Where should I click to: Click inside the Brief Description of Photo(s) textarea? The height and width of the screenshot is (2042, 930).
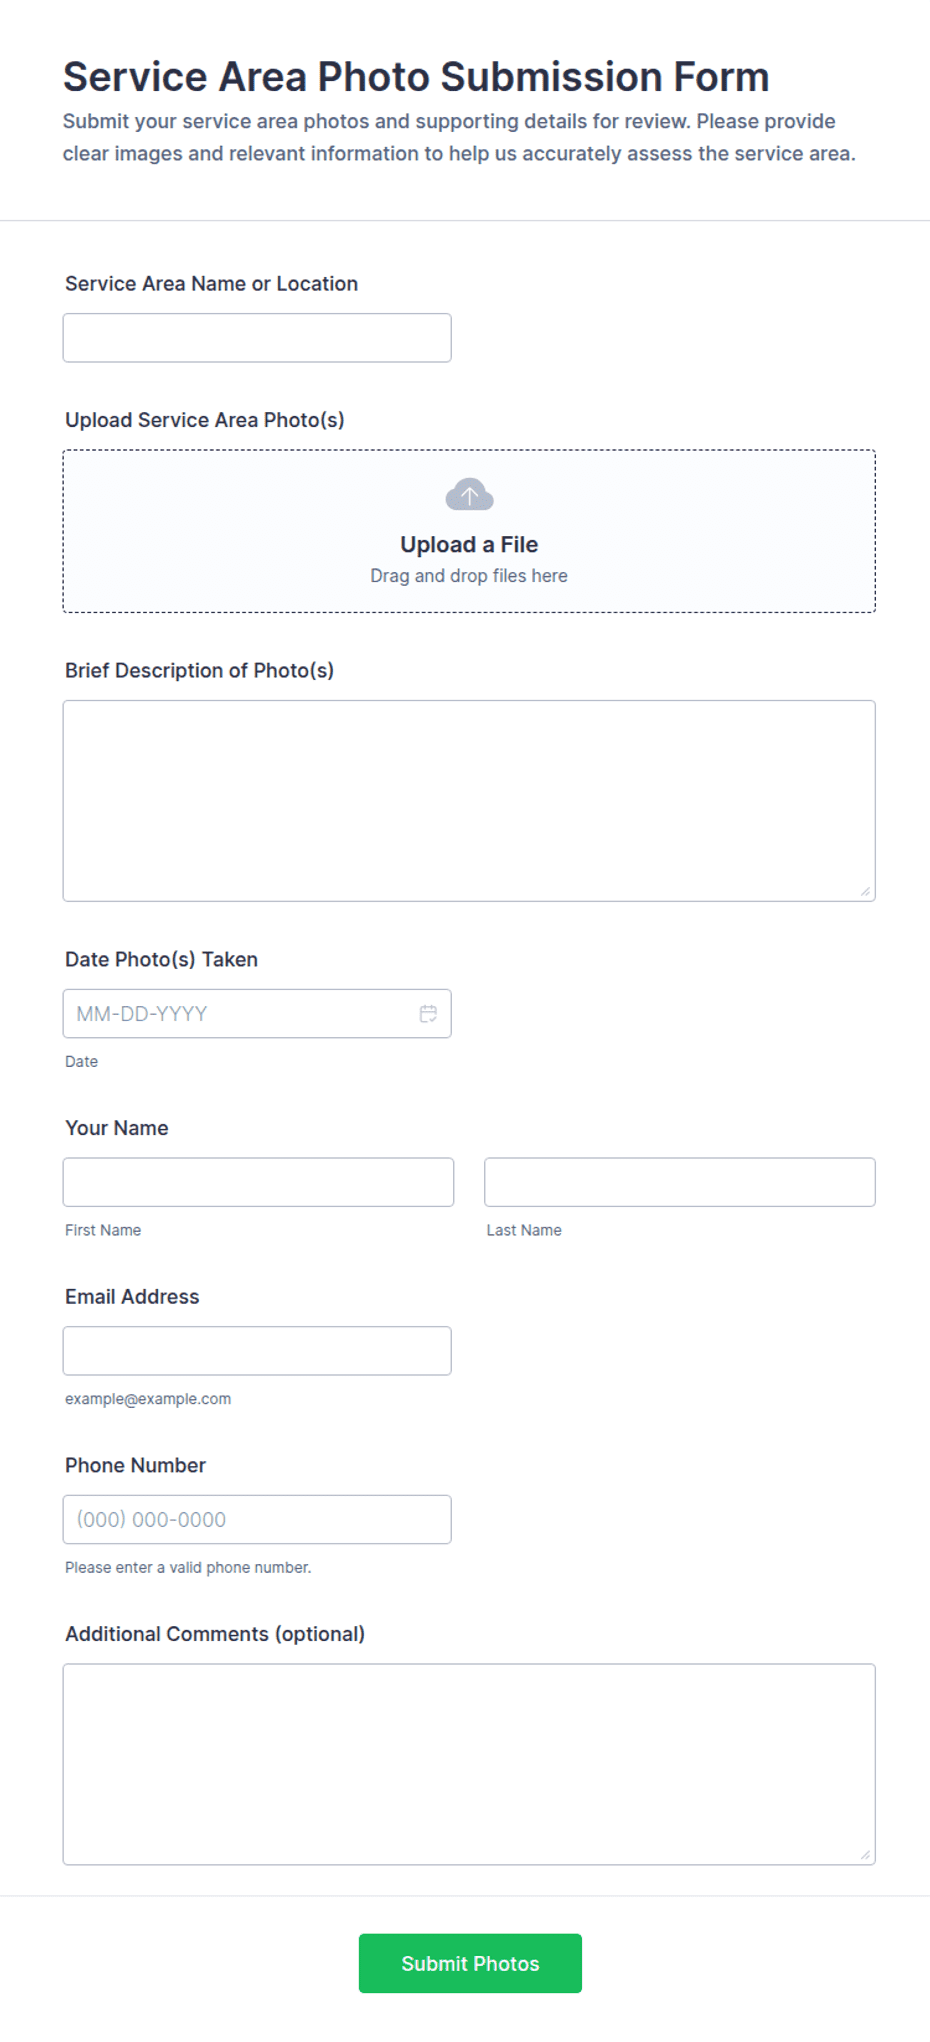pyautogui.click(x=469, y=801)
